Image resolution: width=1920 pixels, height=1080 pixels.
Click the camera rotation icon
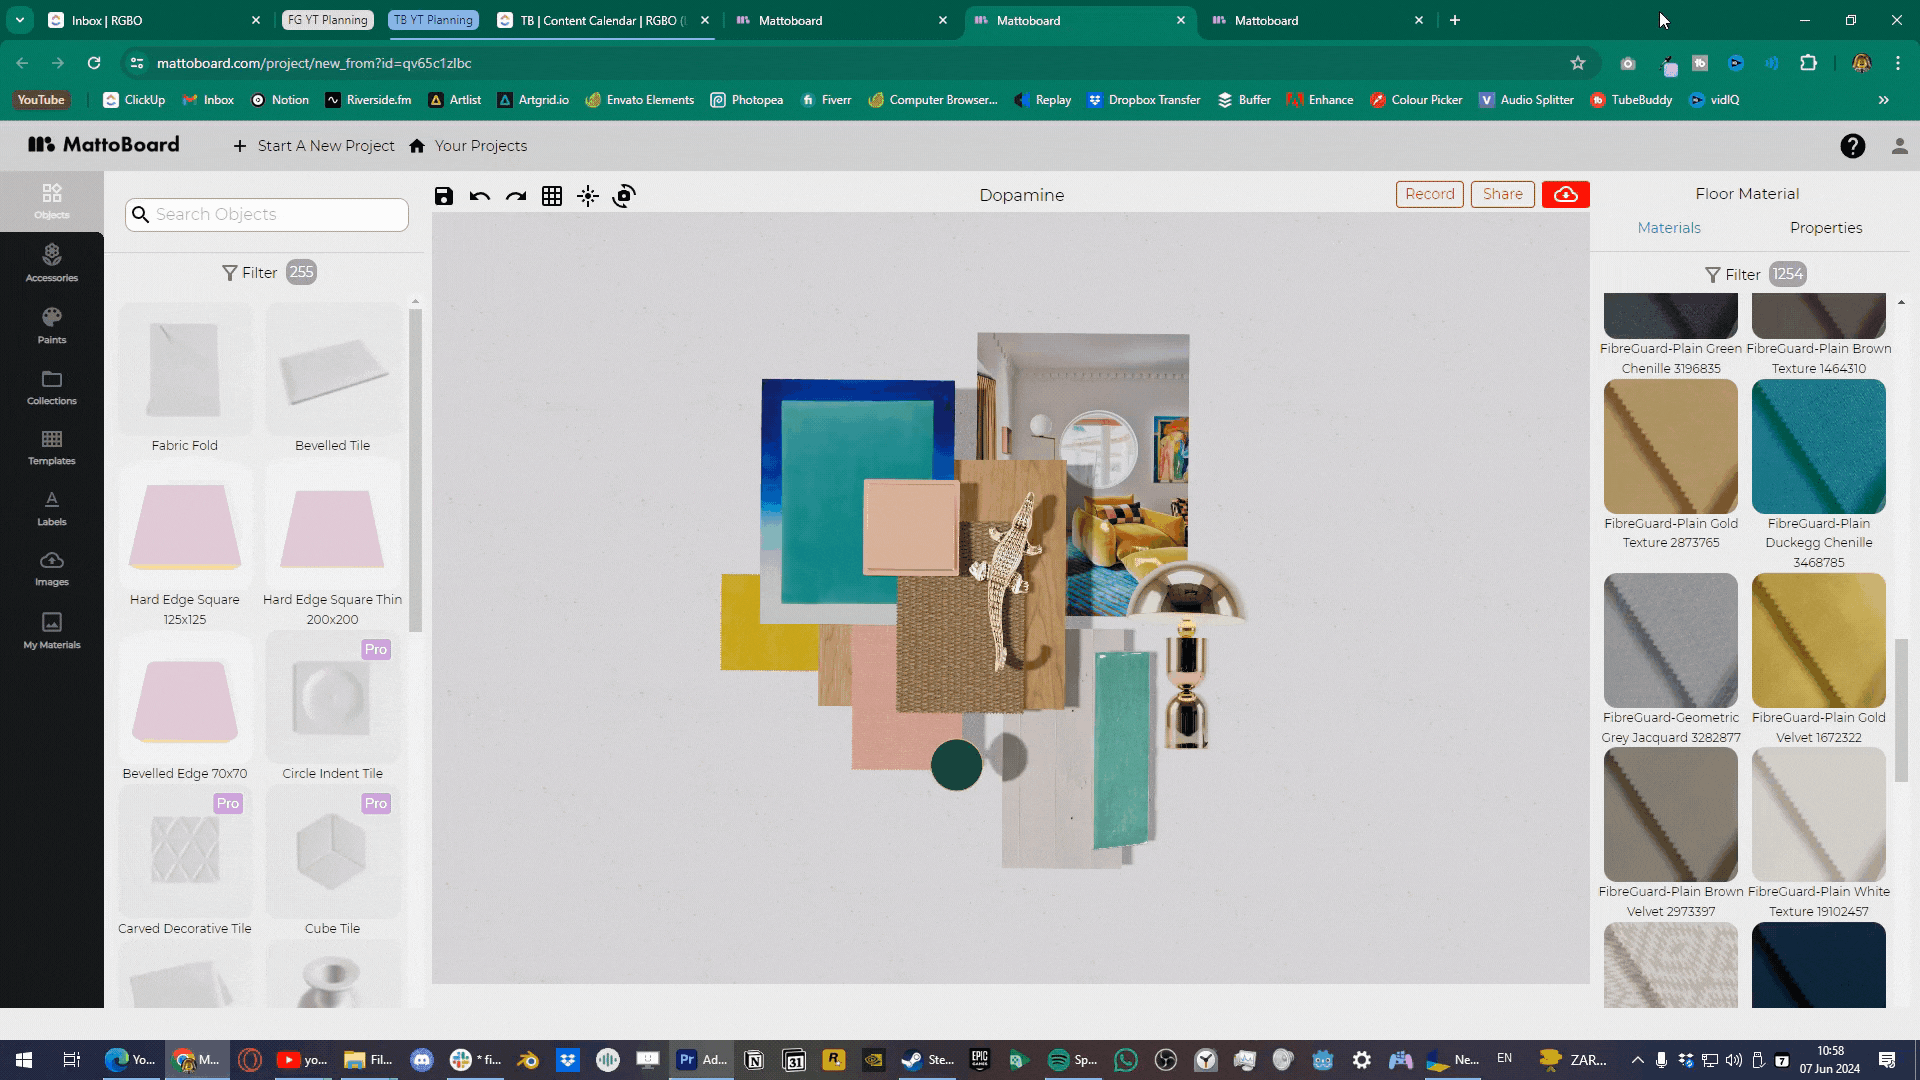coord(623,196)
